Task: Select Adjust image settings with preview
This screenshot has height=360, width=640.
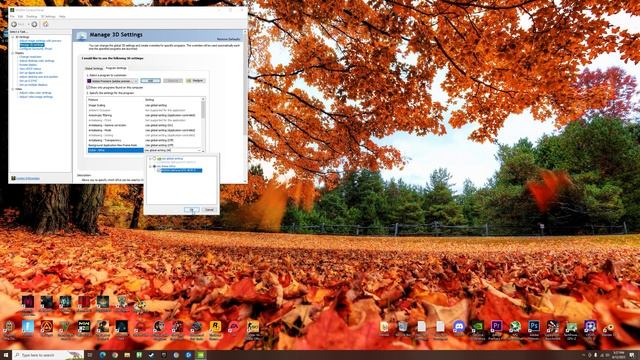Action: [40, 41]
